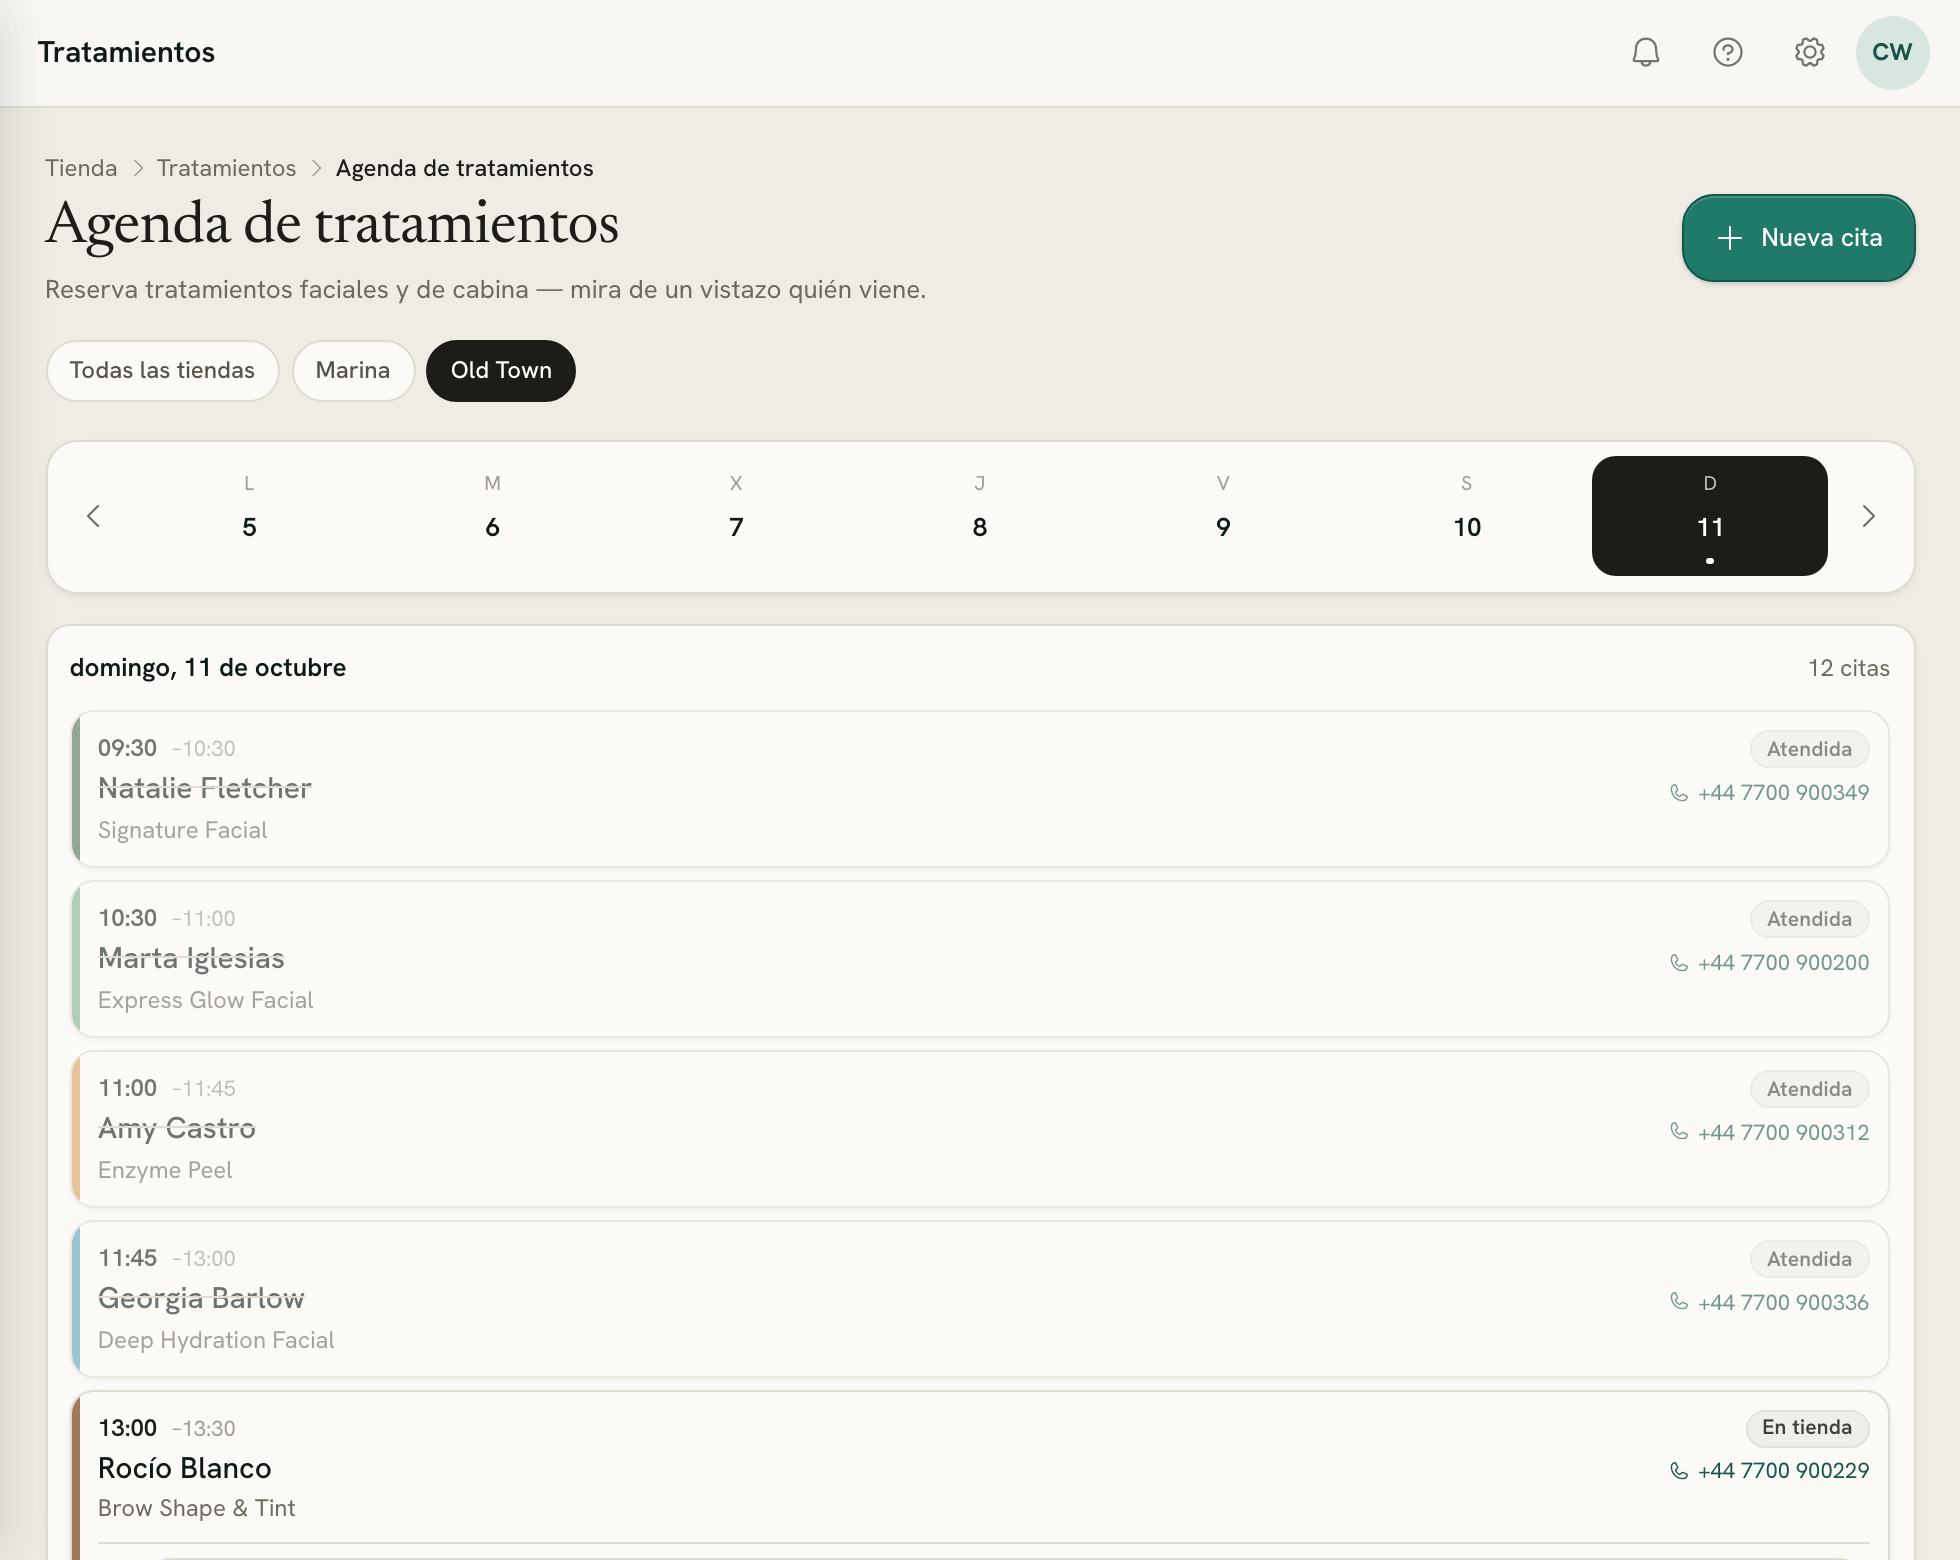Call +44 7700 900336

(1783, 1303)
